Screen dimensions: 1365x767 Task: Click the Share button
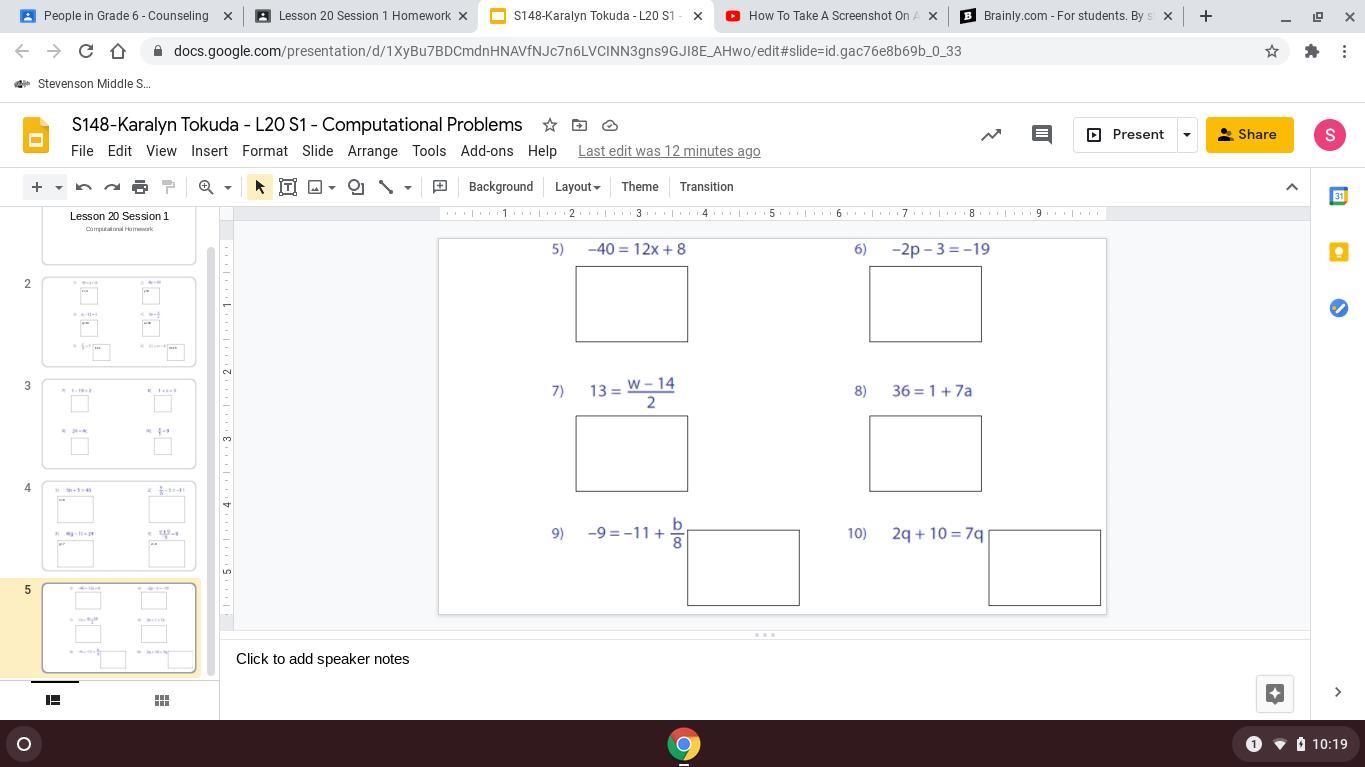tap(1249, 135)
